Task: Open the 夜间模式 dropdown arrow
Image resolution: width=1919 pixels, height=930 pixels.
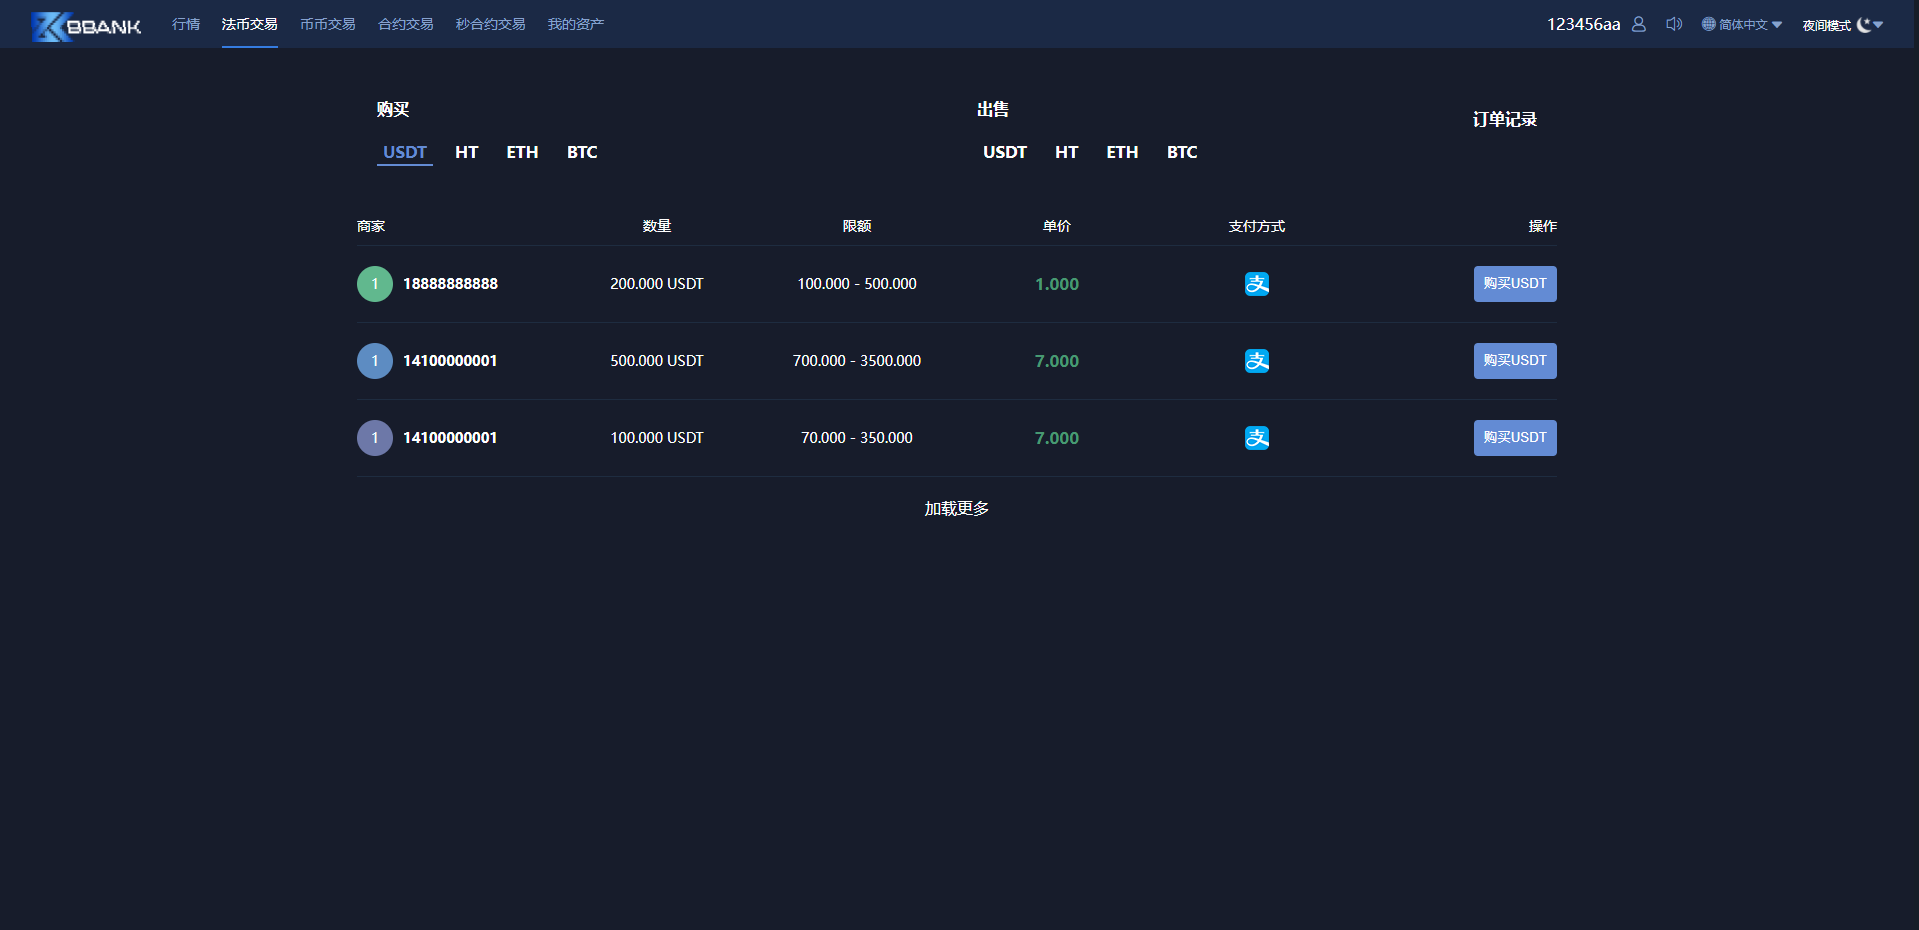Action: [1878, 25]
